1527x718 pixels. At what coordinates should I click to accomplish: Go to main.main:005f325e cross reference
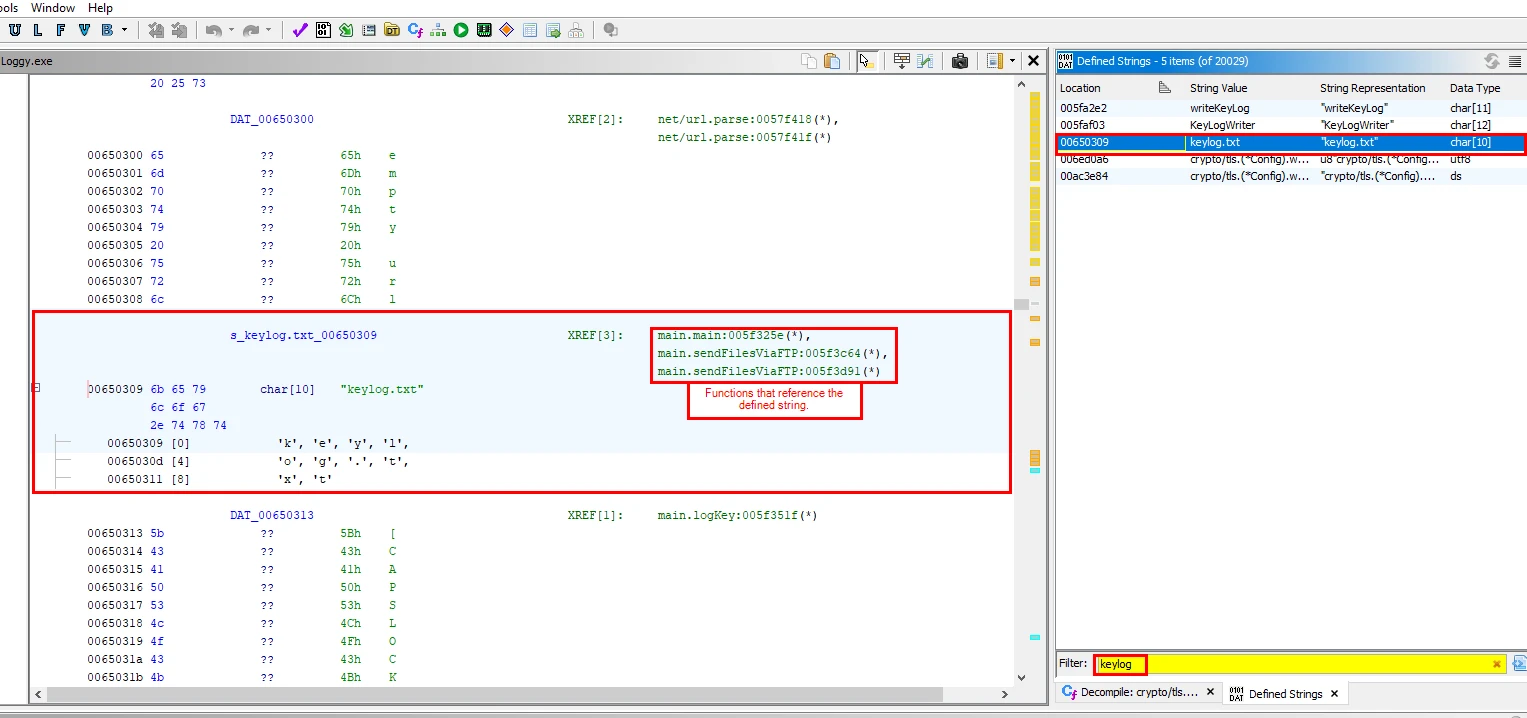click(734, 335)
